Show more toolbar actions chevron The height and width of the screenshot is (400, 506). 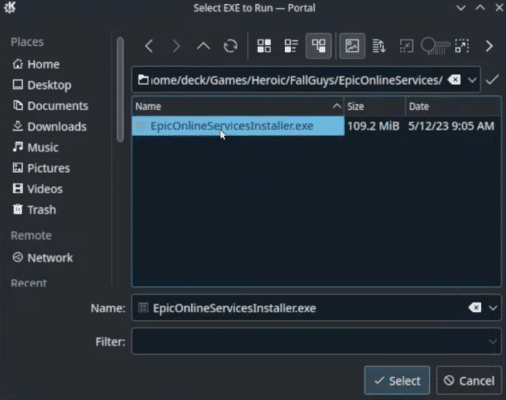489,46
